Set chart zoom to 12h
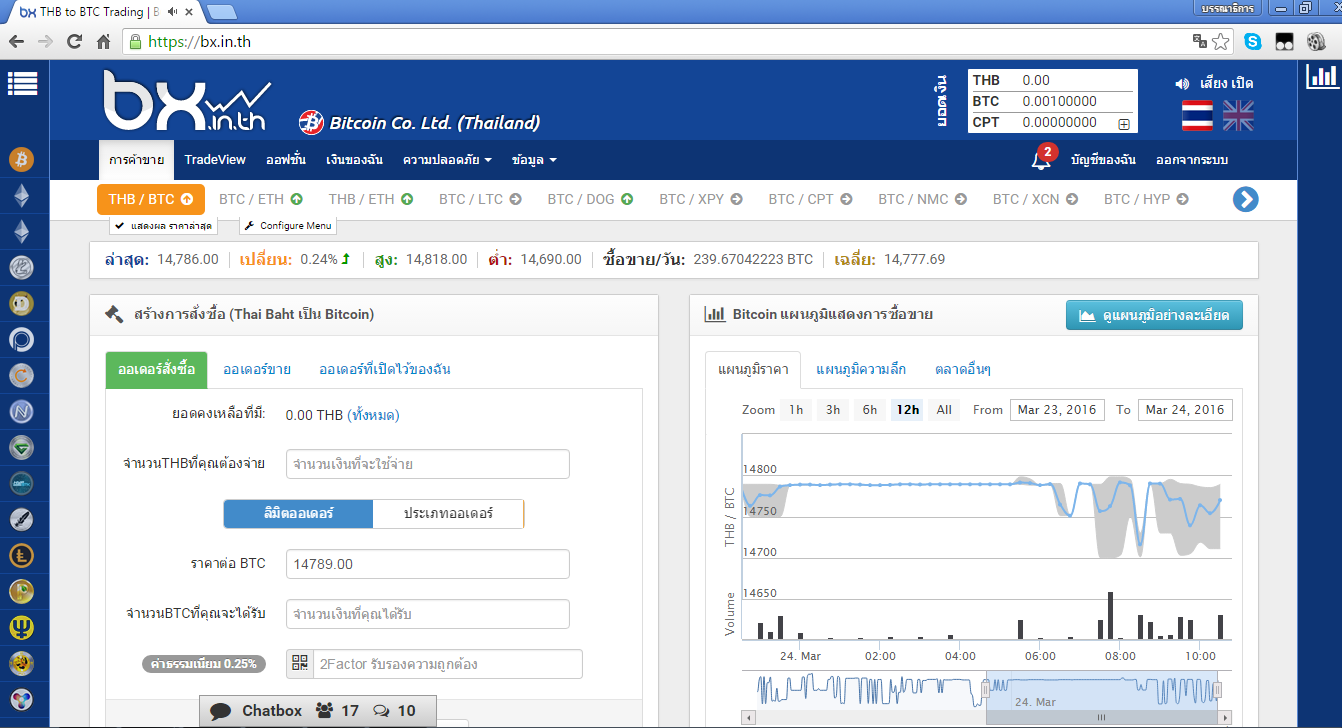The width and height of the screenshot is (1342, 728). 908,410
